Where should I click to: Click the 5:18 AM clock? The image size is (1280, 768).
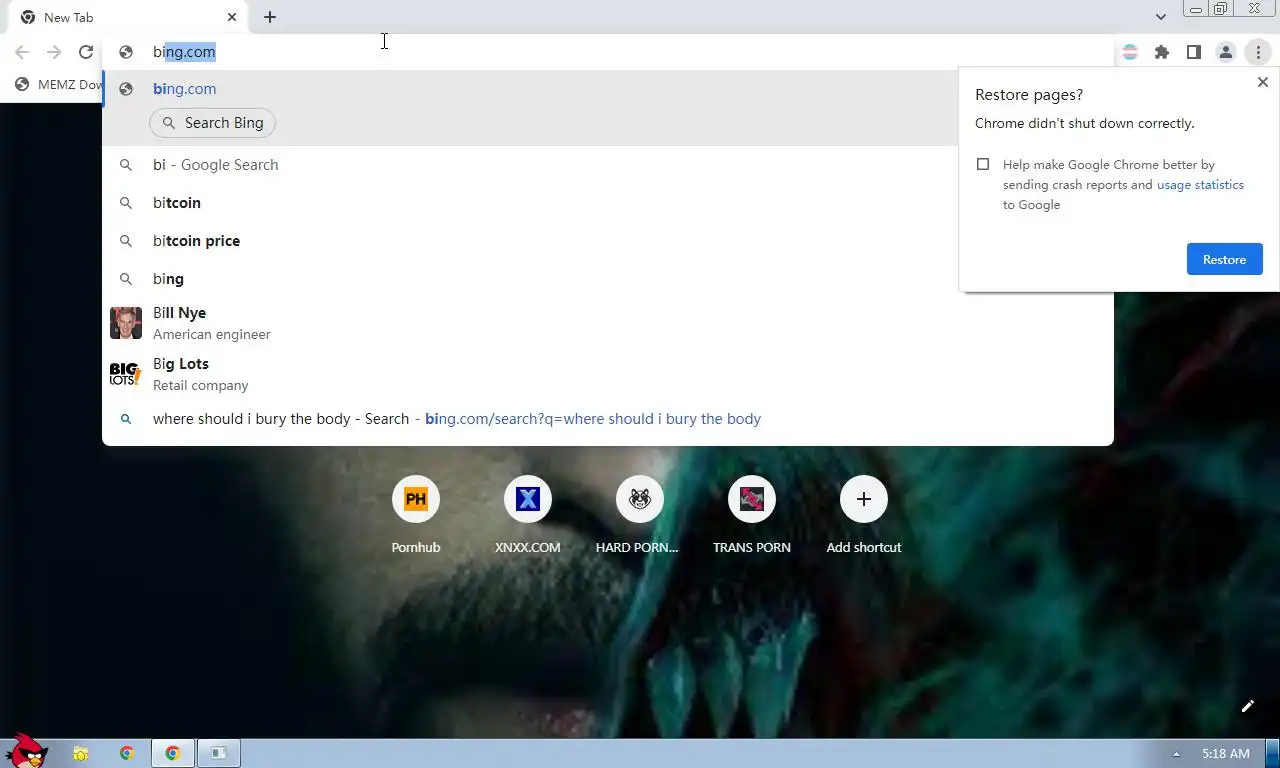(1225, 753)
